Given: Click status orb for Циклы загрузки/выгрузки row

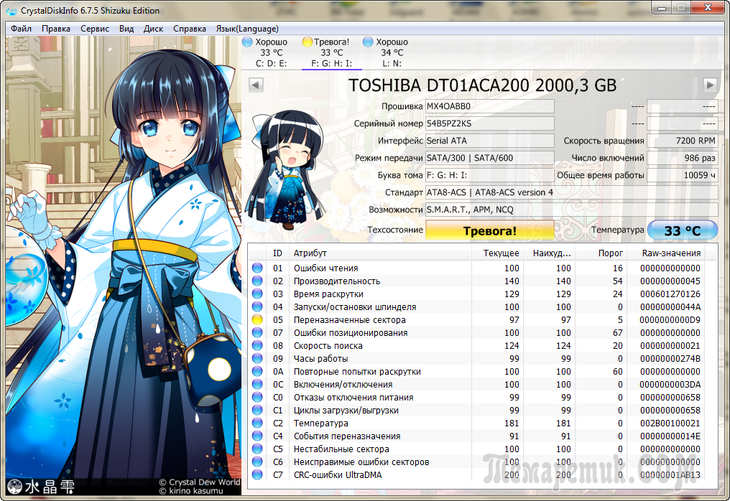Looking at the screenshot, I should pos(257,410).
